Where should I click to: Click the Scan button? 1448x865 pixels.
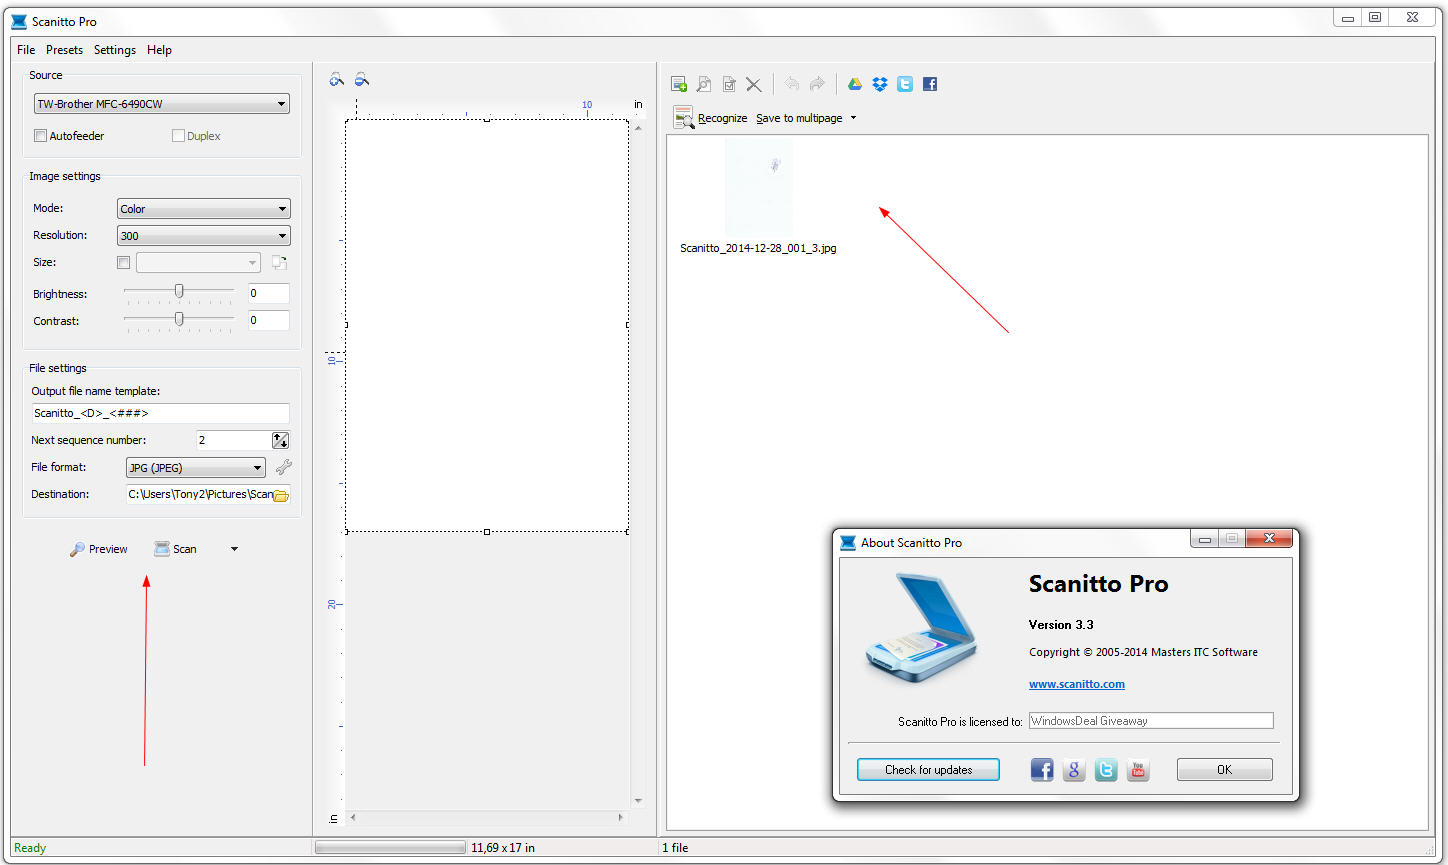(175, 549)
